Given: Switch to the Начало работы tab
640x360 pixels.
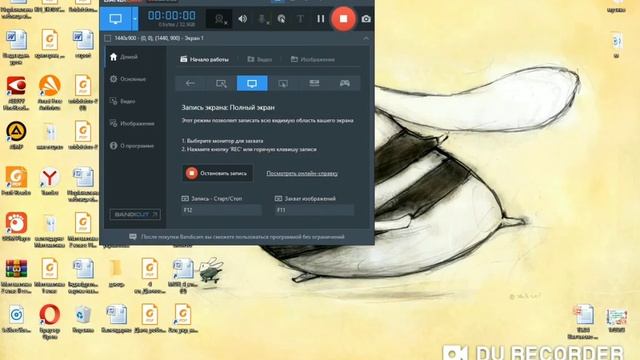Looking at the screenshot, I should click(204, 60).
